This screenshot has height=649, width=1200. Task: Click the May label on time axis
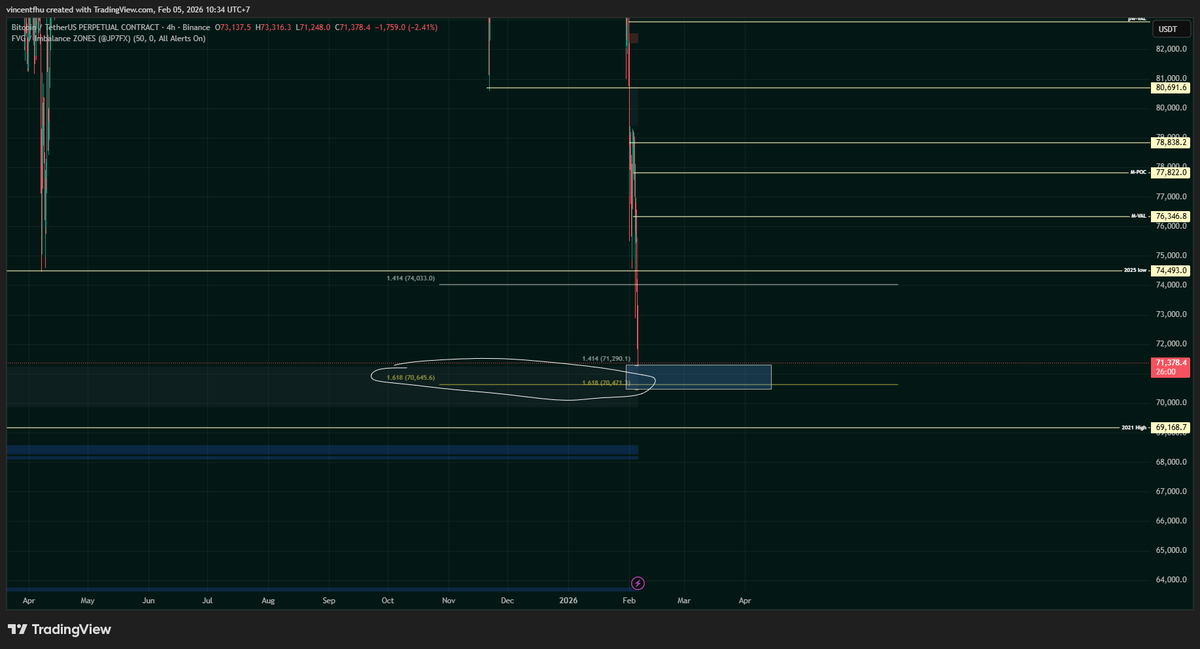pos(87,601)
